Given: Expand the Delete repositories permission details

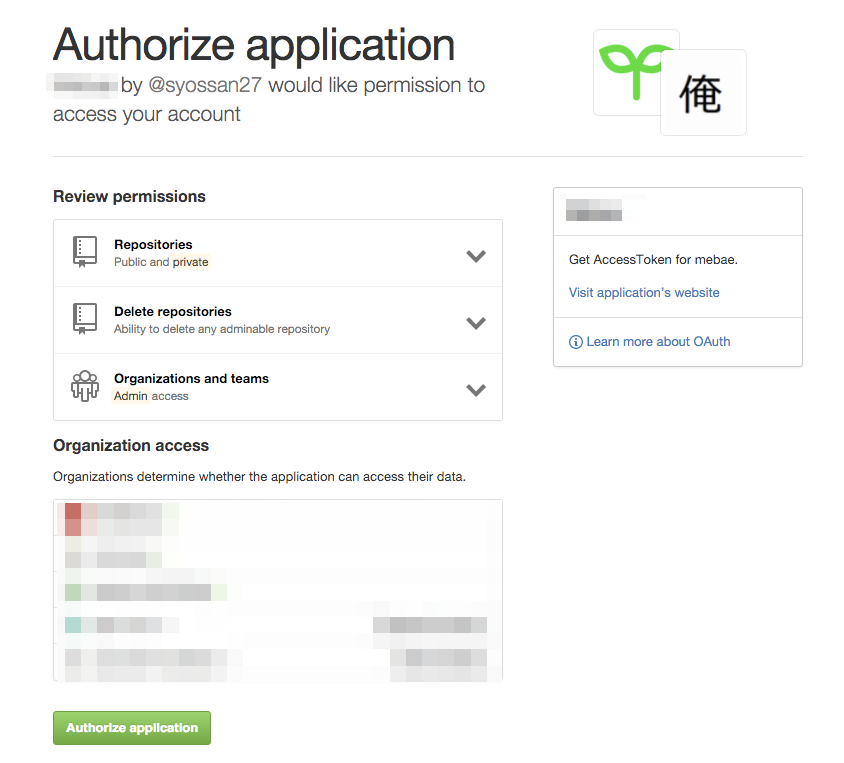Looking at the screenshot, I should (x=476, y=322).
